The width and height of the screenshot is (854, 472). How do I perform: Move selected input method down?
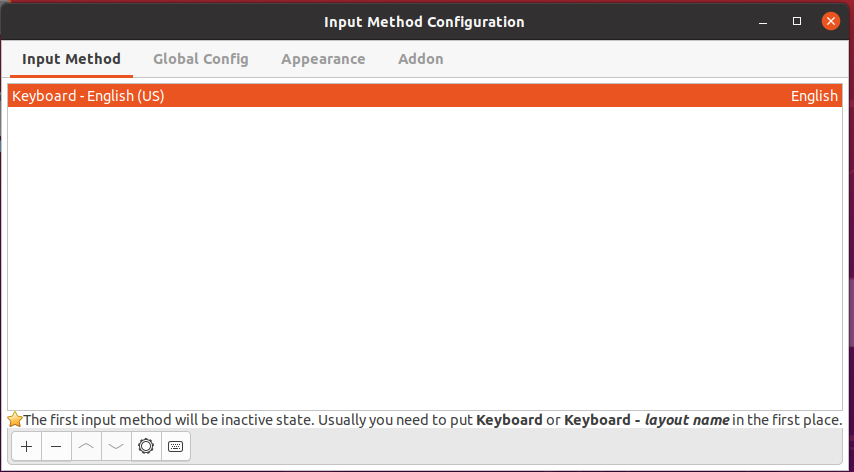coord(116,446)
